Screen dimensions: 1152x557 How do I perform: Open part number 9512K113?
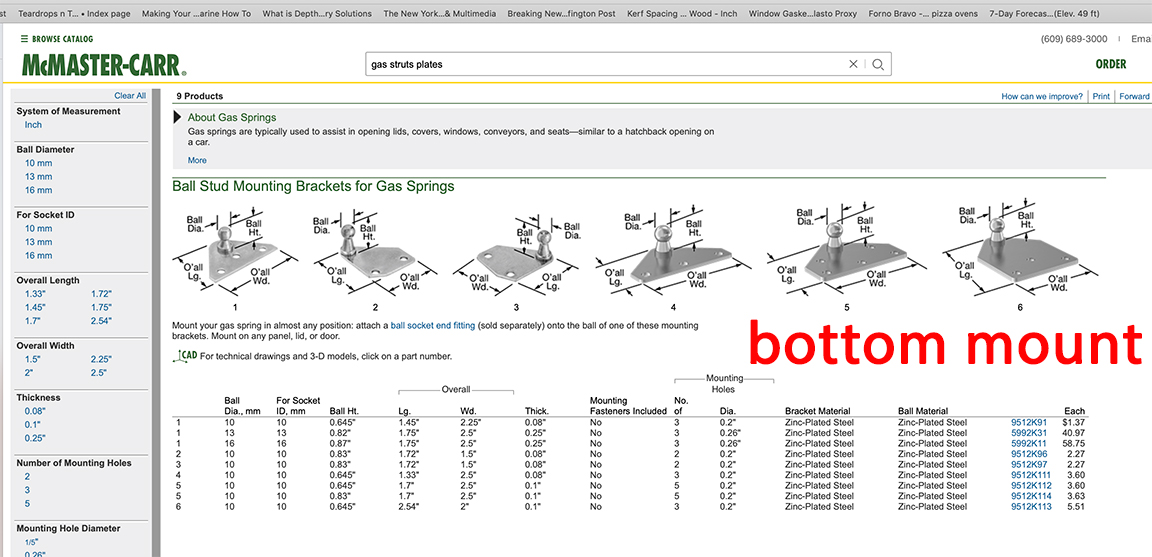tap(1032, 506)
